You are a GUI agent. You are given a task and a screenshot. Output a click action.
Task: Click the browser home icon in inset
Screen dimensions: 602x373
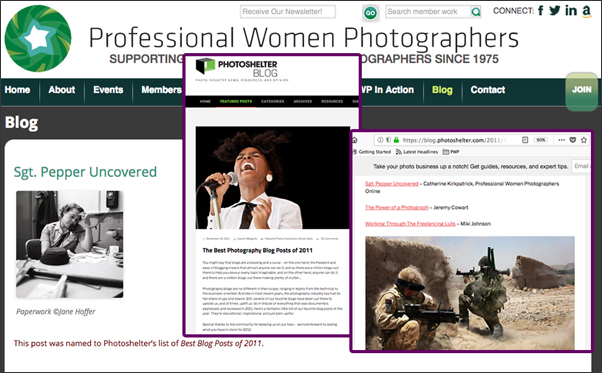355,140
